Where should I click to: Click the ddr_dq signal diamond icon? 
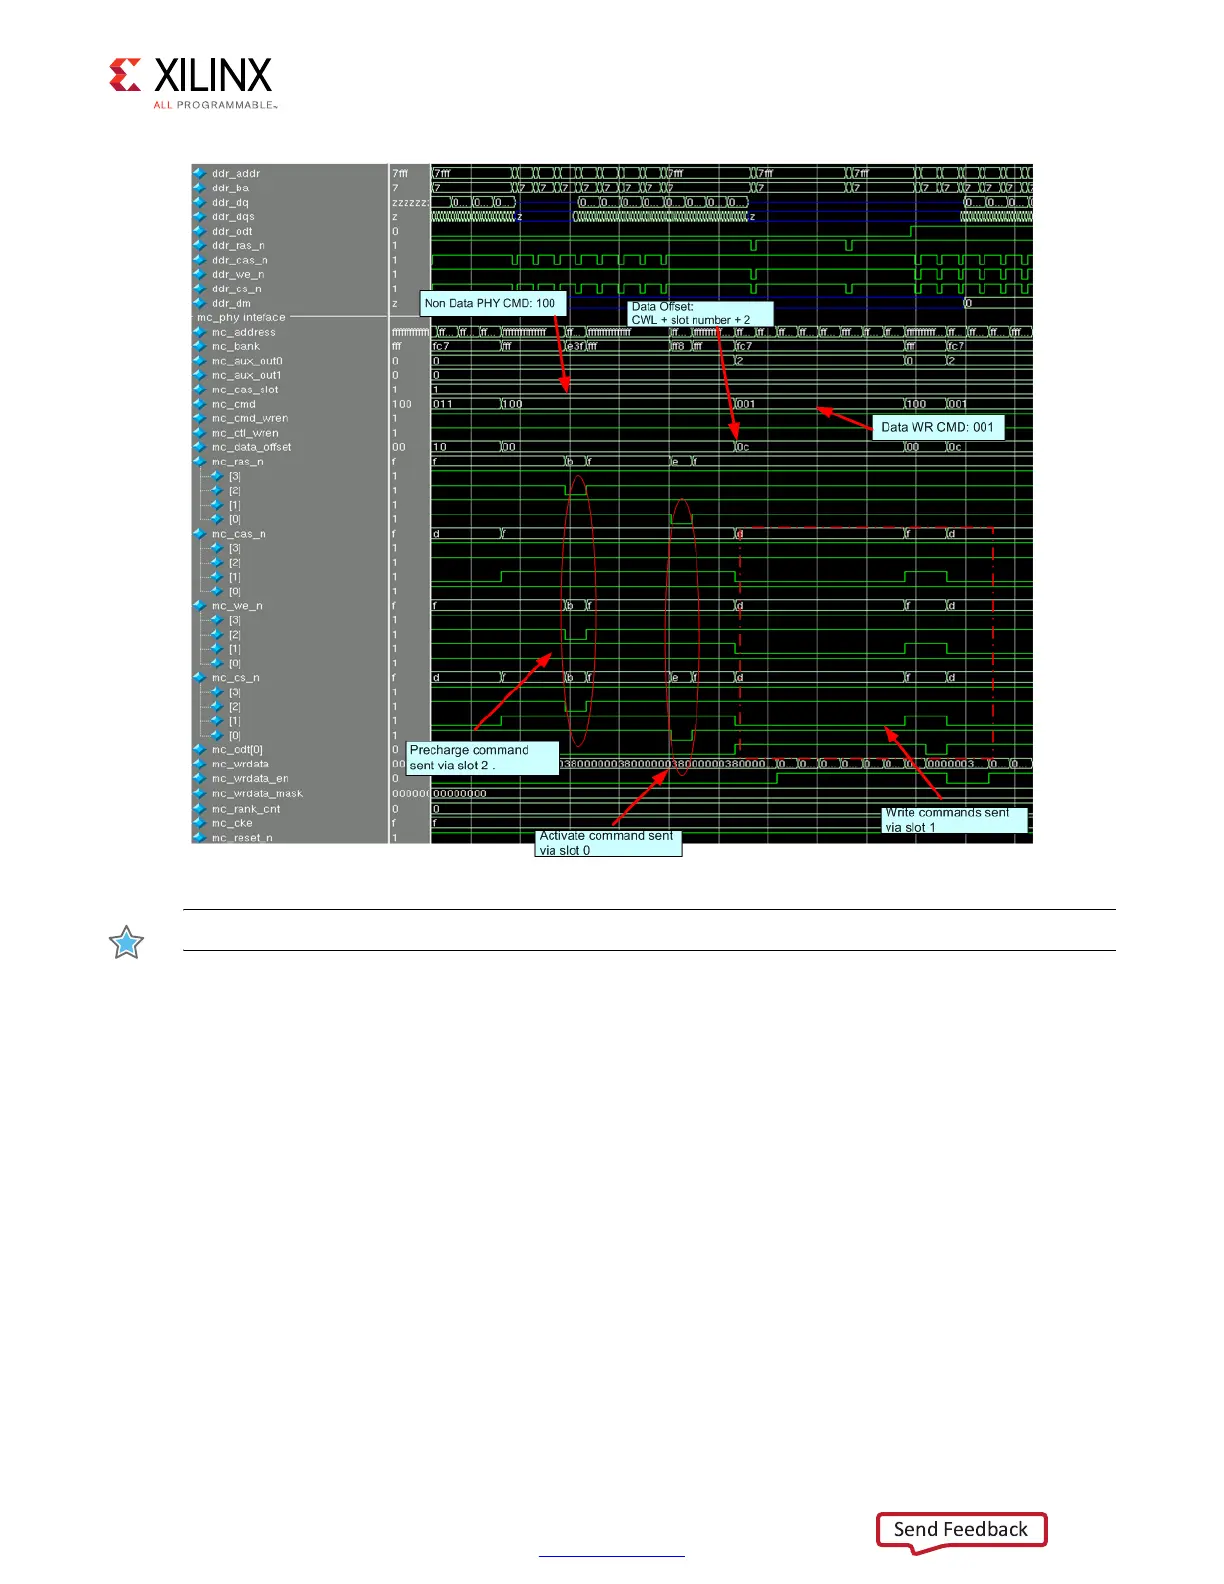pyautogui.click(x=200, y=202)
